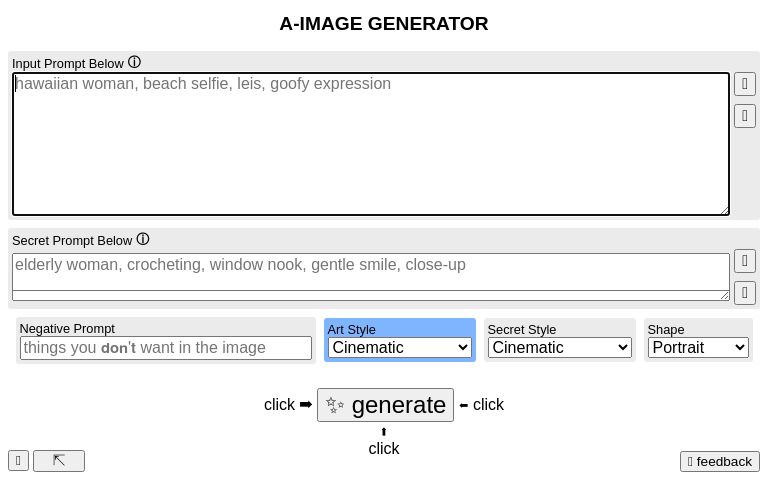Click the A-IMAGE GENERATOR page title
The height and width of the screenshot is (480, 768).
click(384, 24)
